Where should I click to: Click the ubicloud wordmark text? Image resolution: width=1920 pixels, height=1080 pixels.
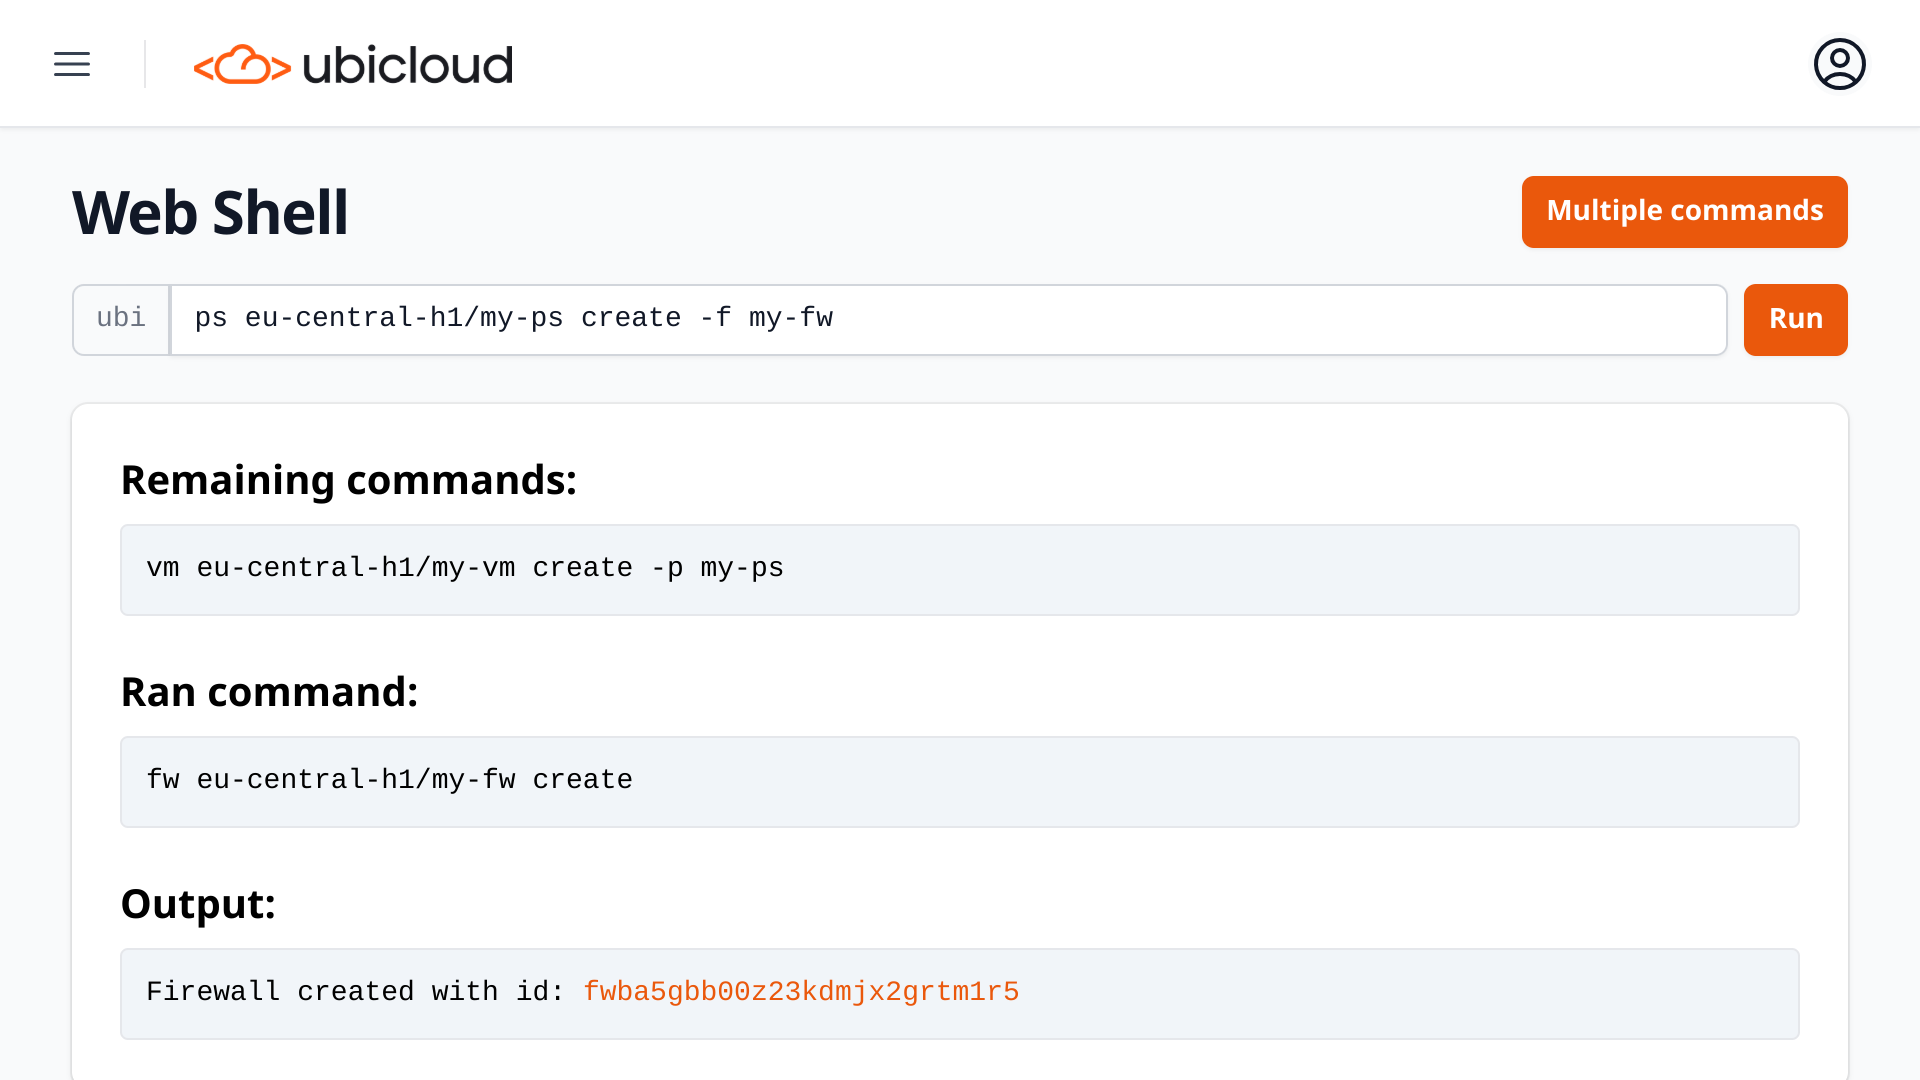pos(407,66)
